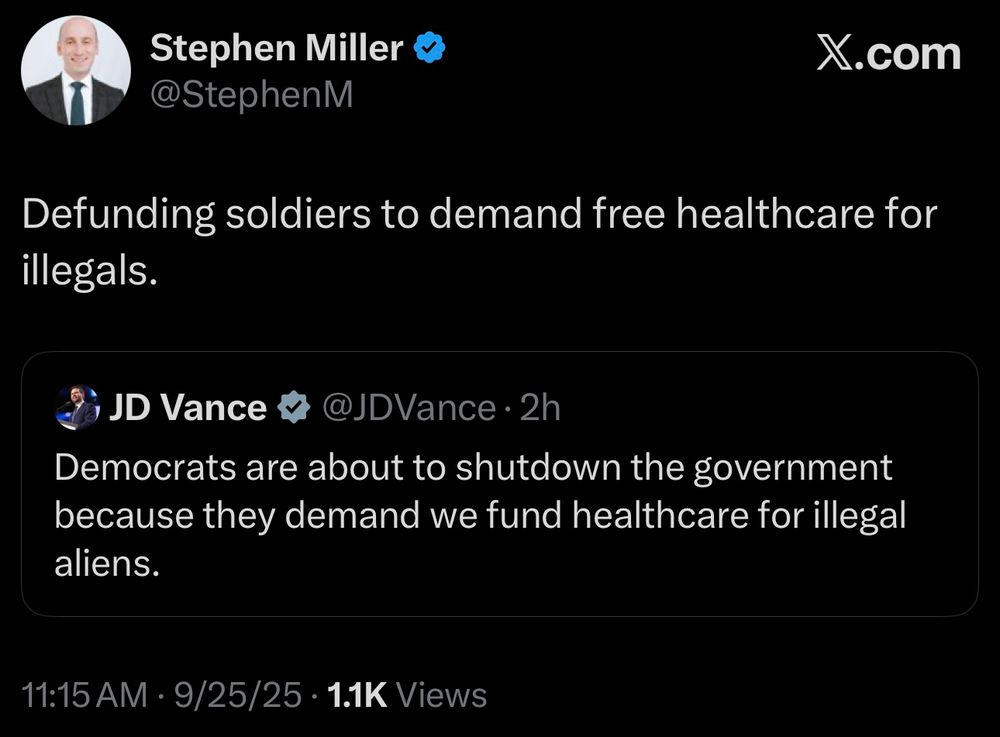
Task: Click the X.com logo
Action: pyautogui.click(x=887, y=52)
